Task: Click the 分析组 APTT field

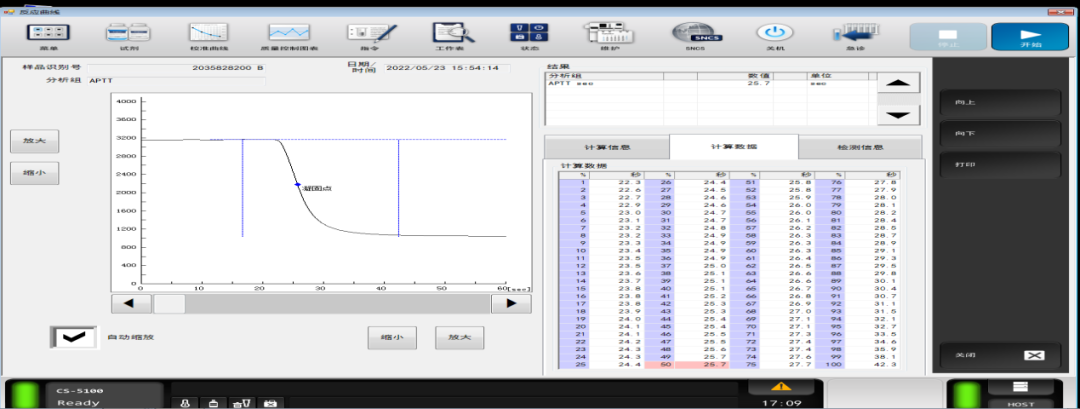Action: (x=176, y=81)
